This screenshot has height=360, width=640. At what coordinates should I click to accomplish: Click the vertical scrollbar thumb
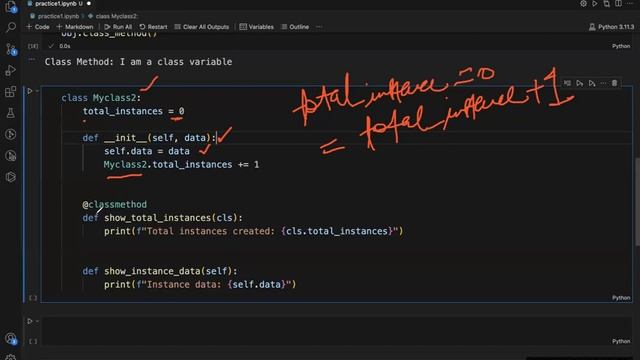(637, 201)
